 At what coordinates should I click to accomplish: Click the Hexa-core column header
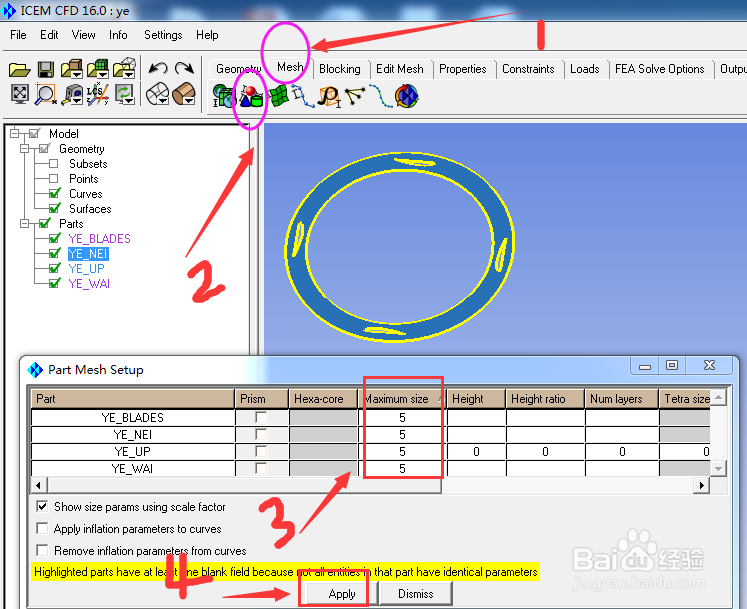click(x=323, y=399)
